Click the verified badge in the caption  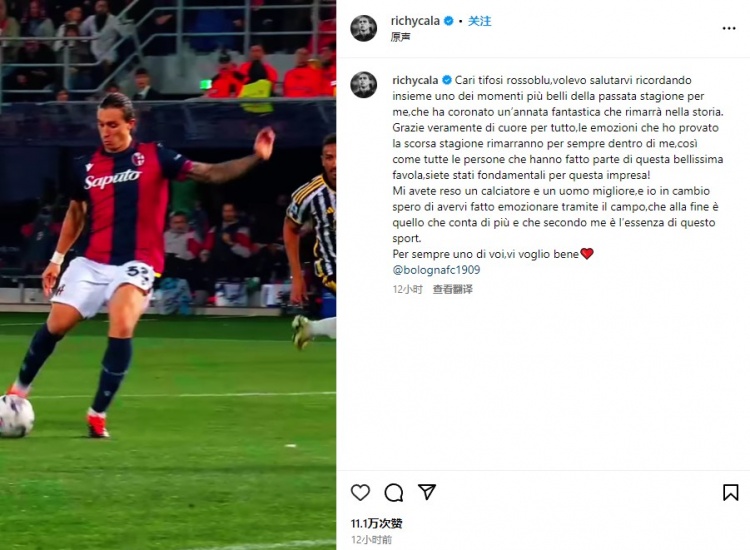pyautogui.click(x=447, y=80)
